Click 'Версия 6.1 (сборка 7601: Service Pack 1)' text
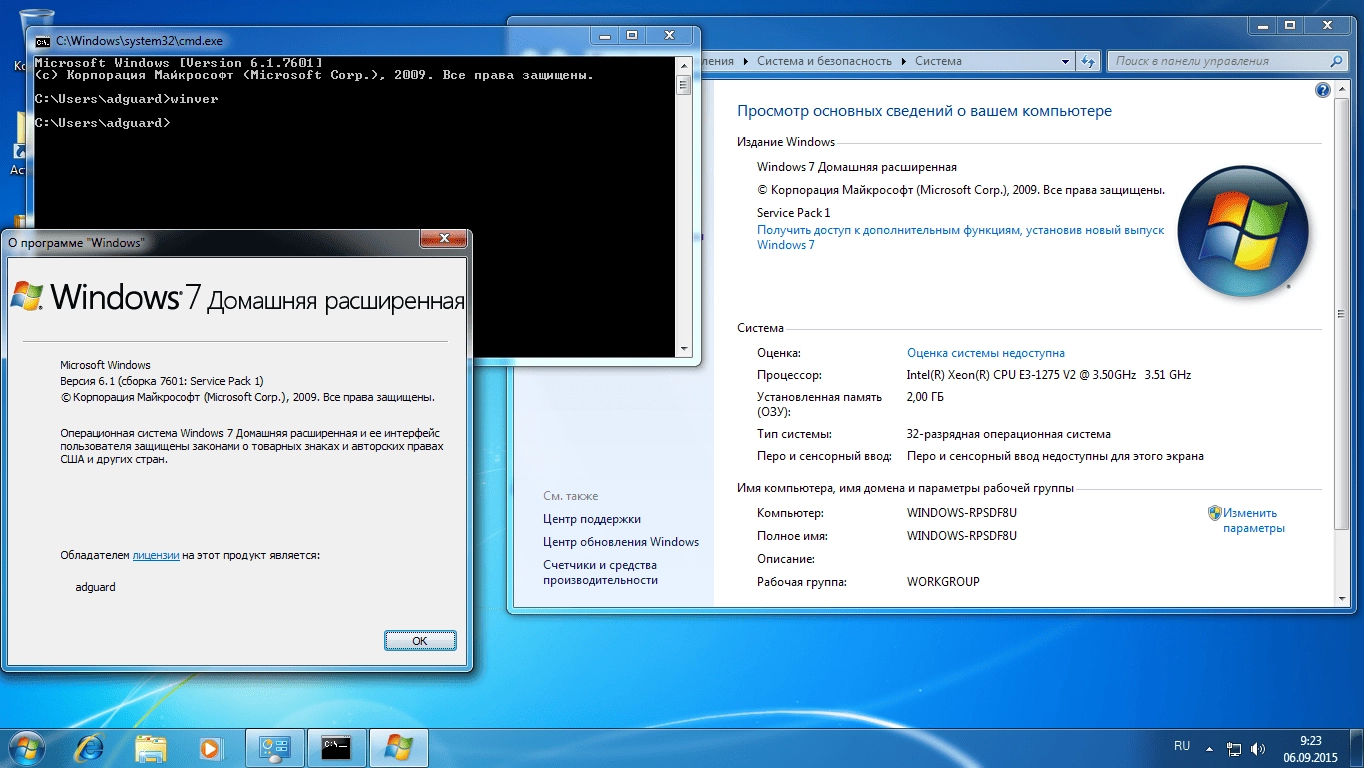1364x768 pixels. pos(162,381)
